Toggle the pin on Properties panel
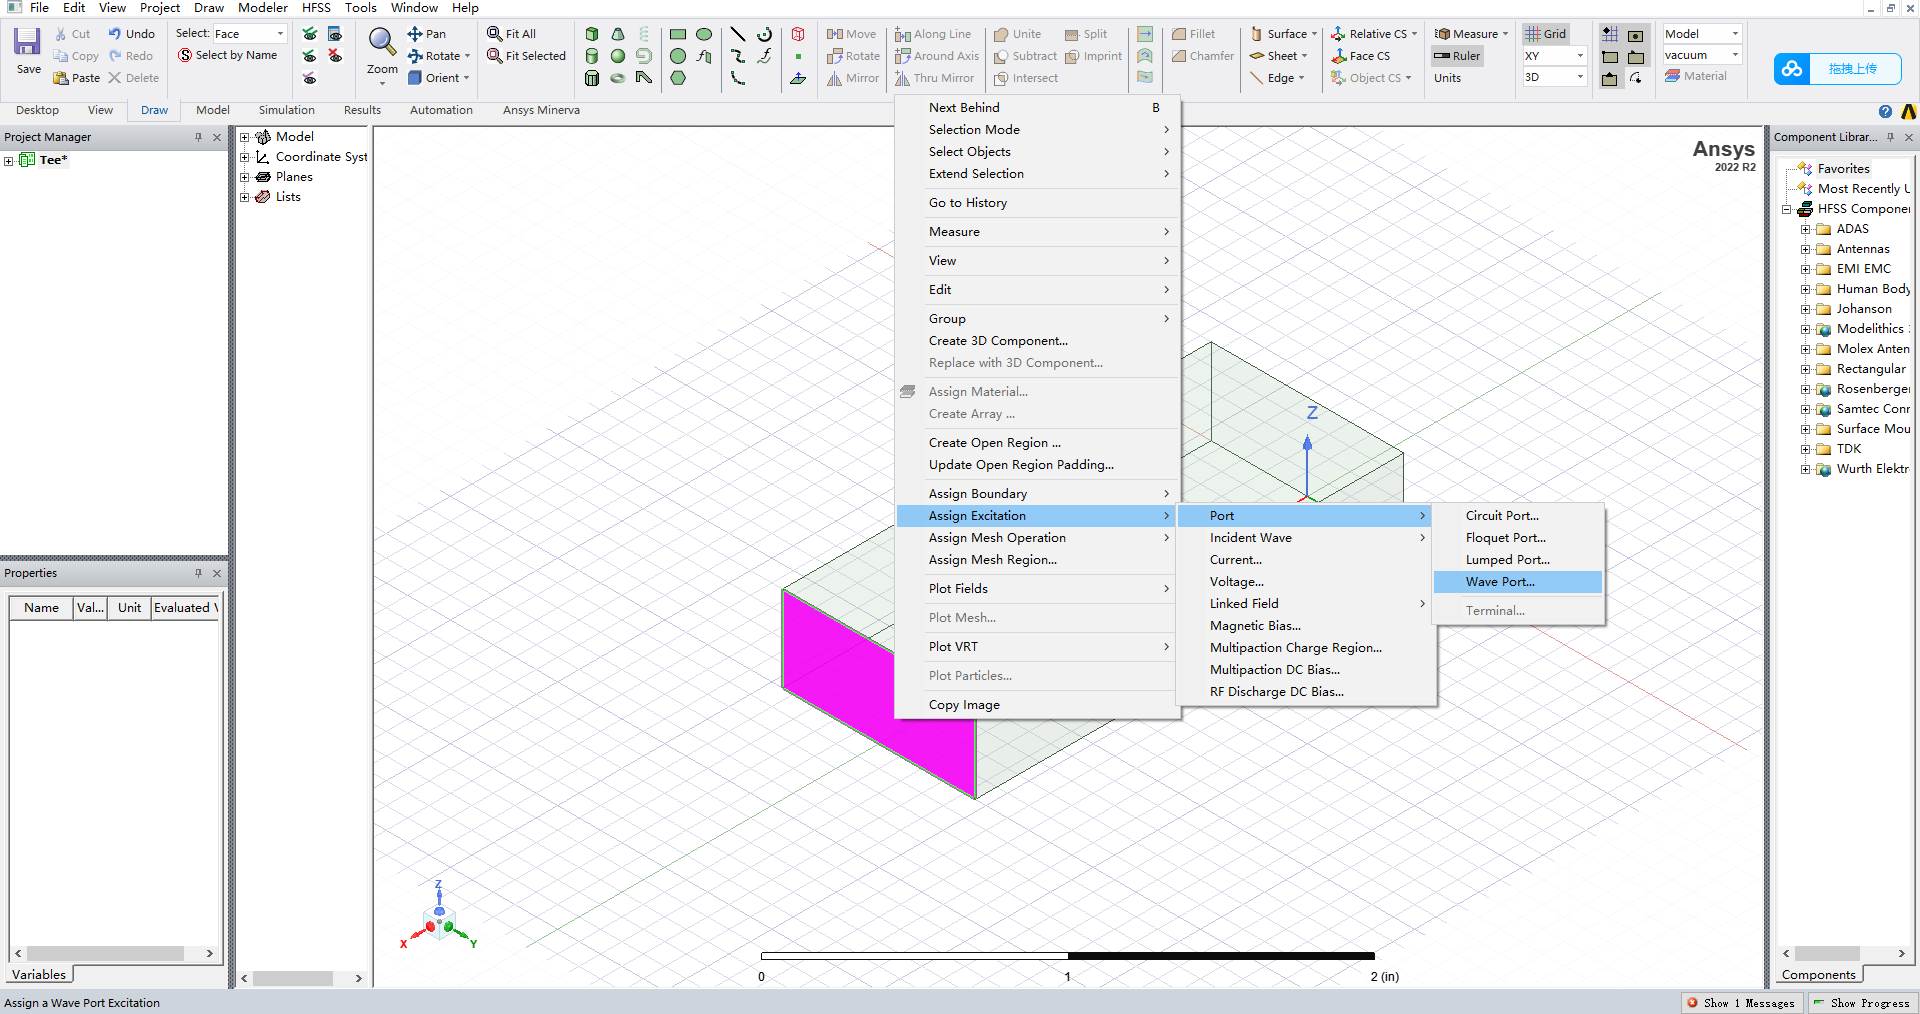 point(198,573)
